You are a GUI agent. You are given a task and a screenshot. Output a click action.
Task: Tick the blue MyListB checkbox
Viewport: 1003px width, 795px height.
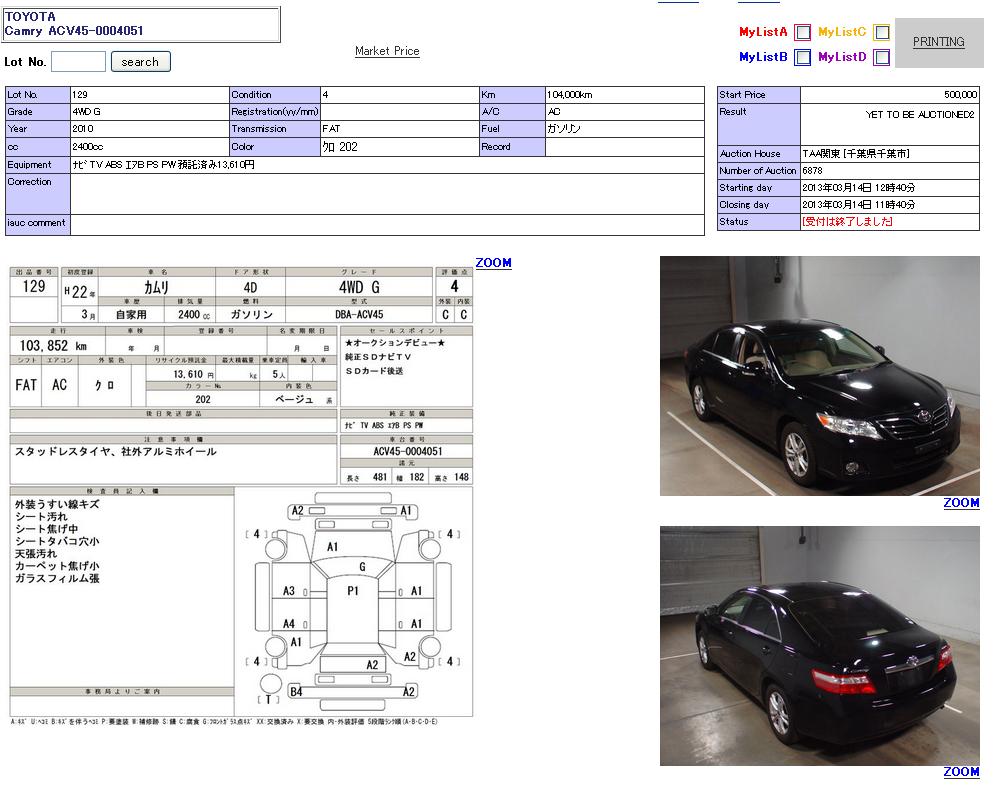pos(802,58)
